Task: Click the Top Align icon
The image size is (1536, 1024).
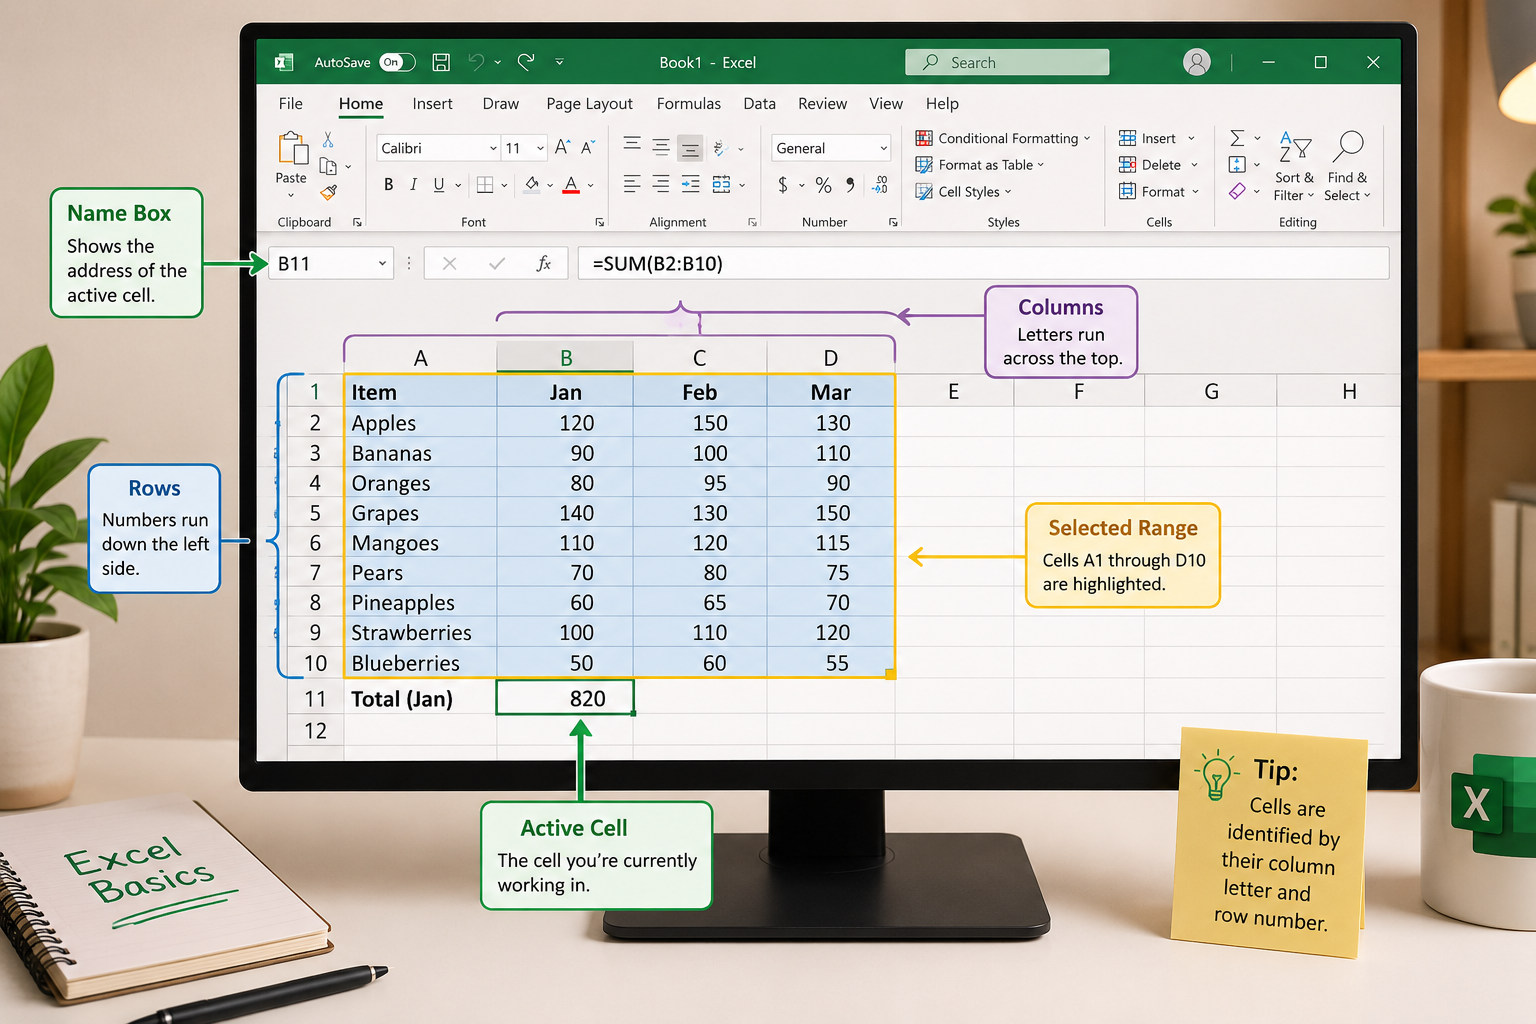Action: click(x=632, y=145)
